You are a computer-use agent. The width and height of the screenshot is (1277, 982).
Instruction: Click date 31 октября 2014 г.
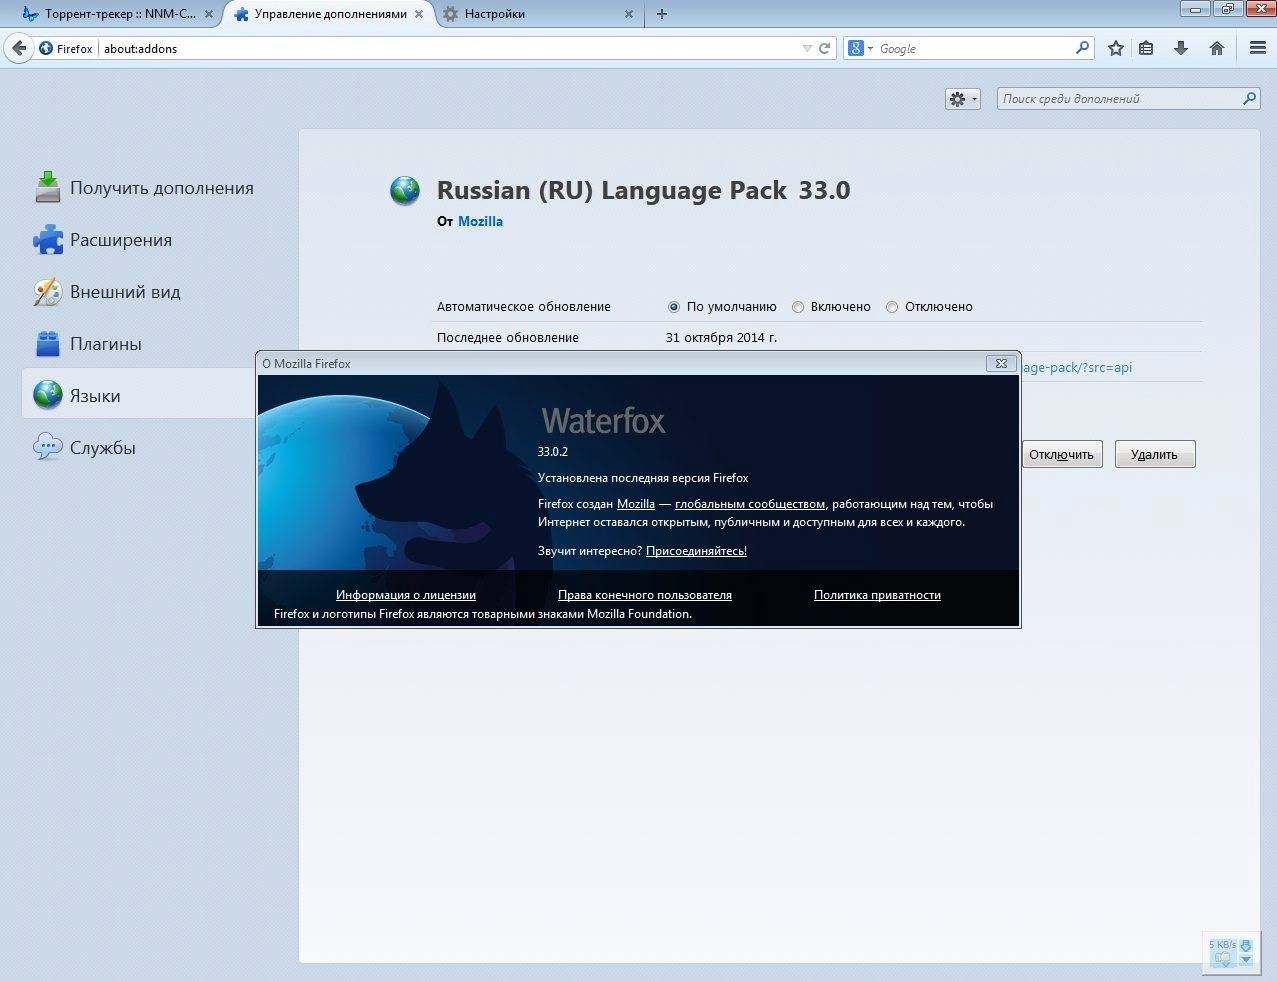[721, 338]
